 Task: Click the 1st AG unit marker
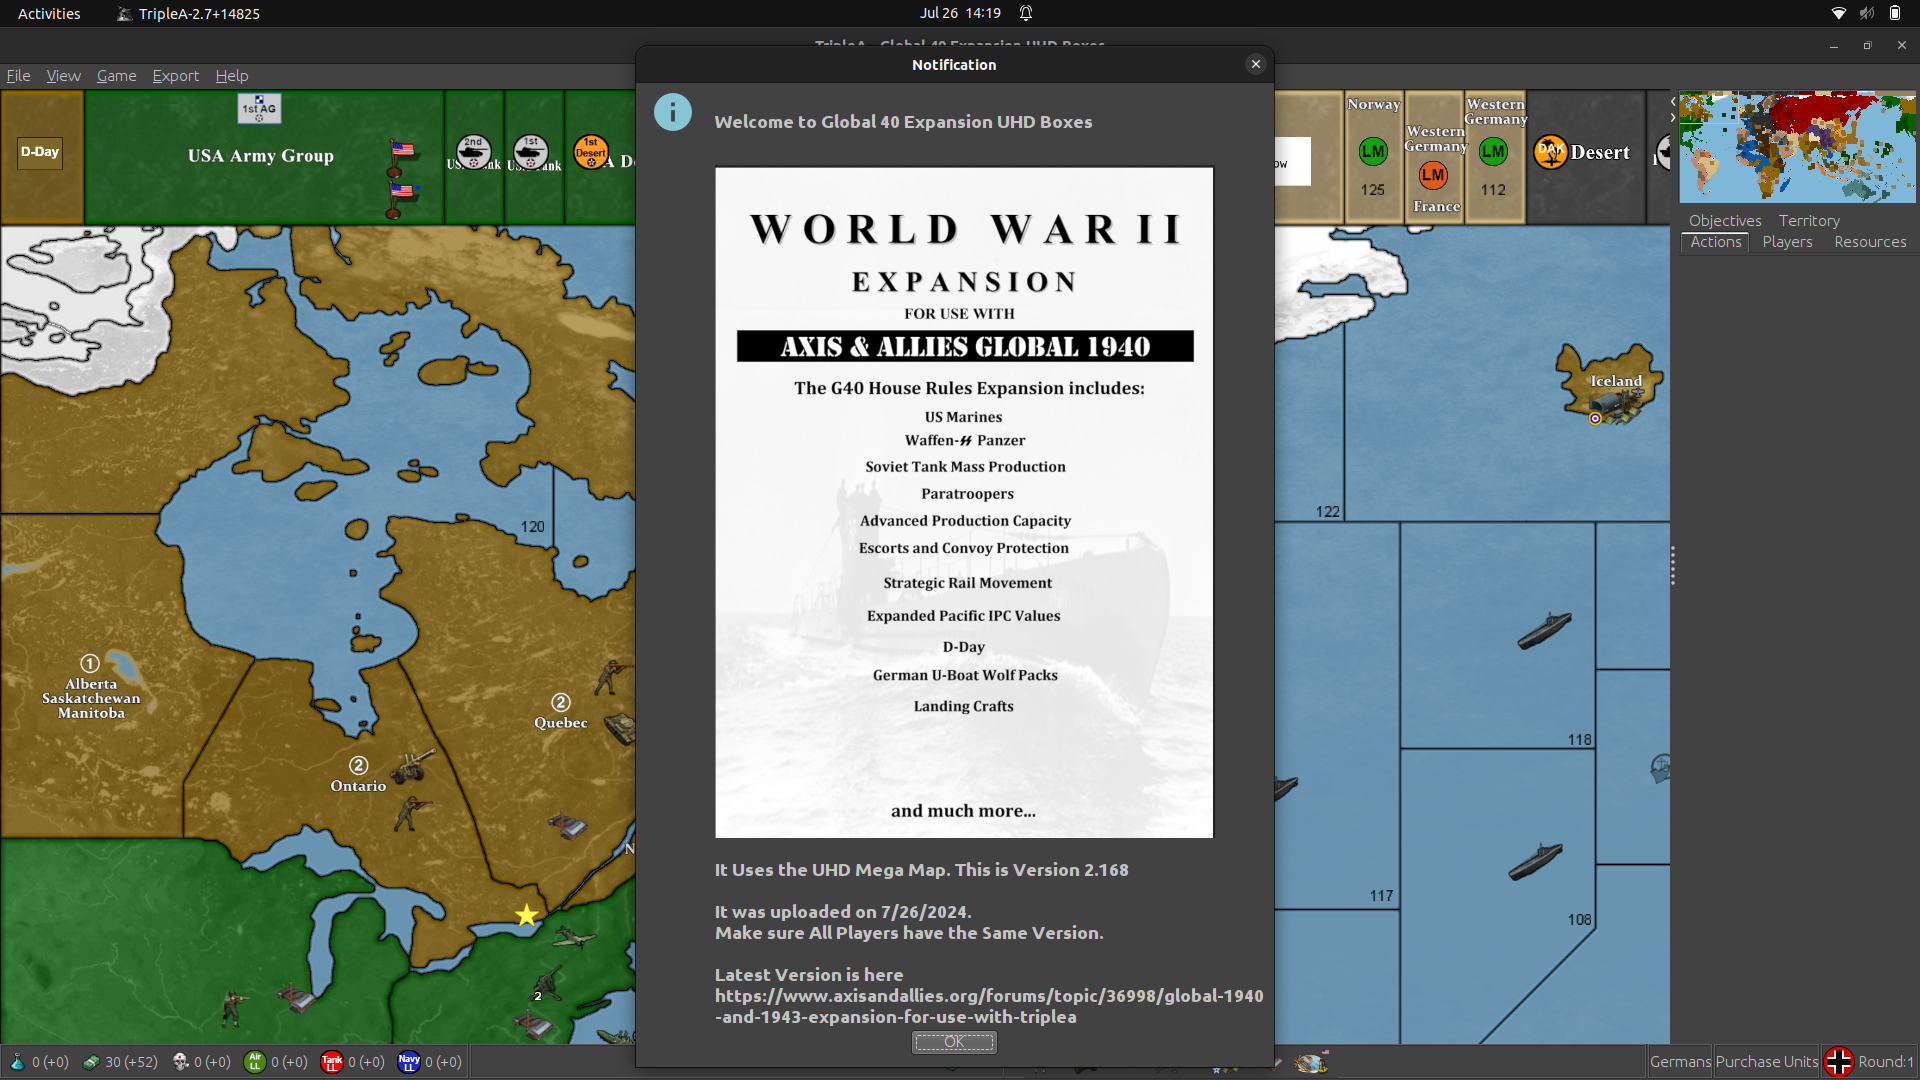coord(259,108)
